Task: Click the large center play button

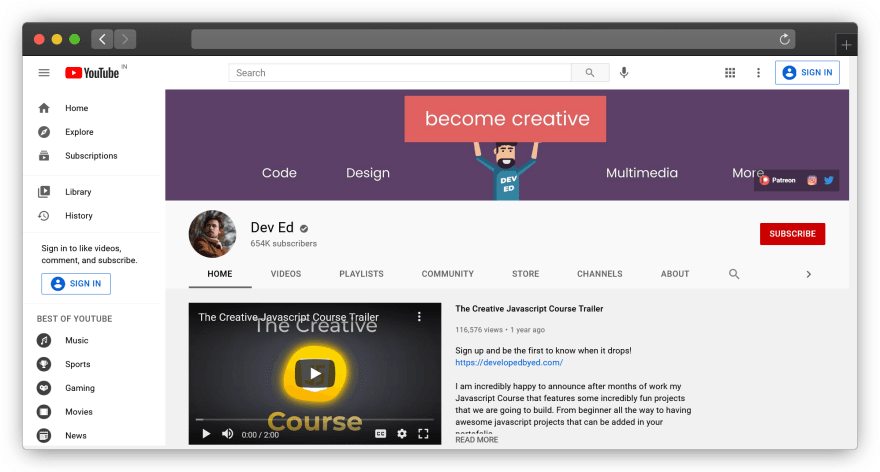Action: coord(315,373)
